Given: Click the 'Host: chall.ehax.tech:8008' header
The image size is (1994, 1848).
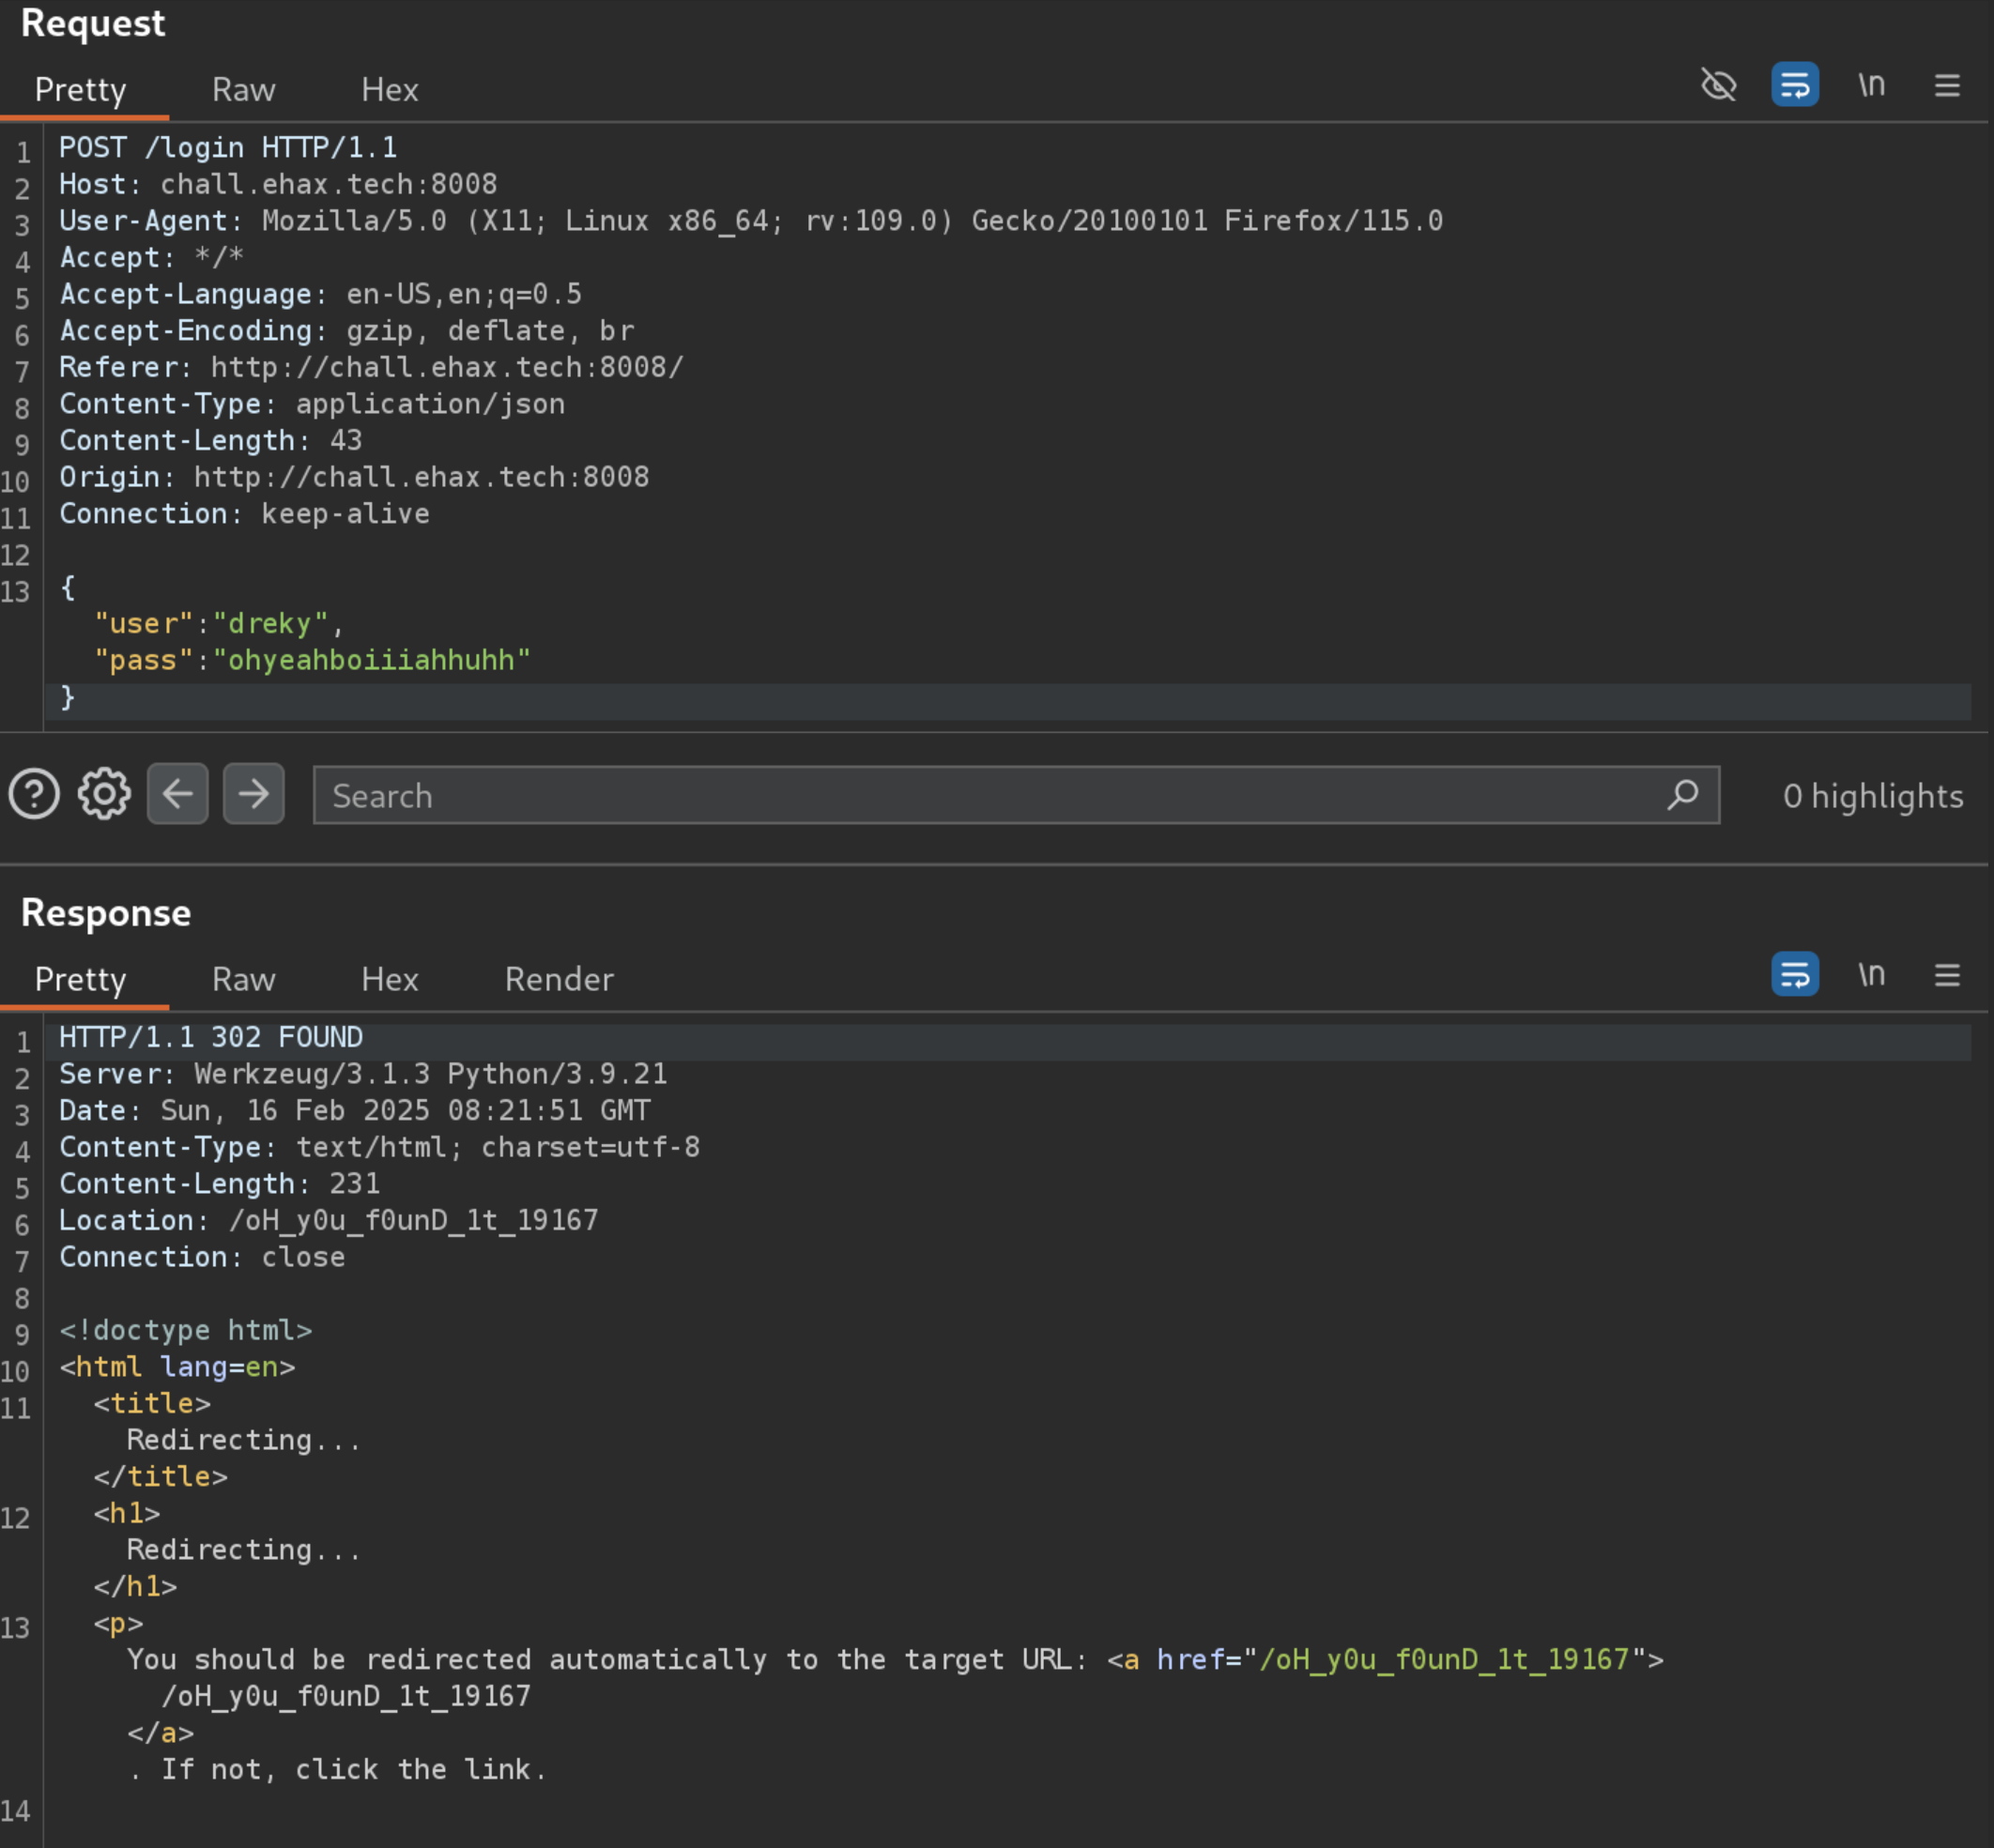Looking at the screenshot, I should (x=278, y=185).
